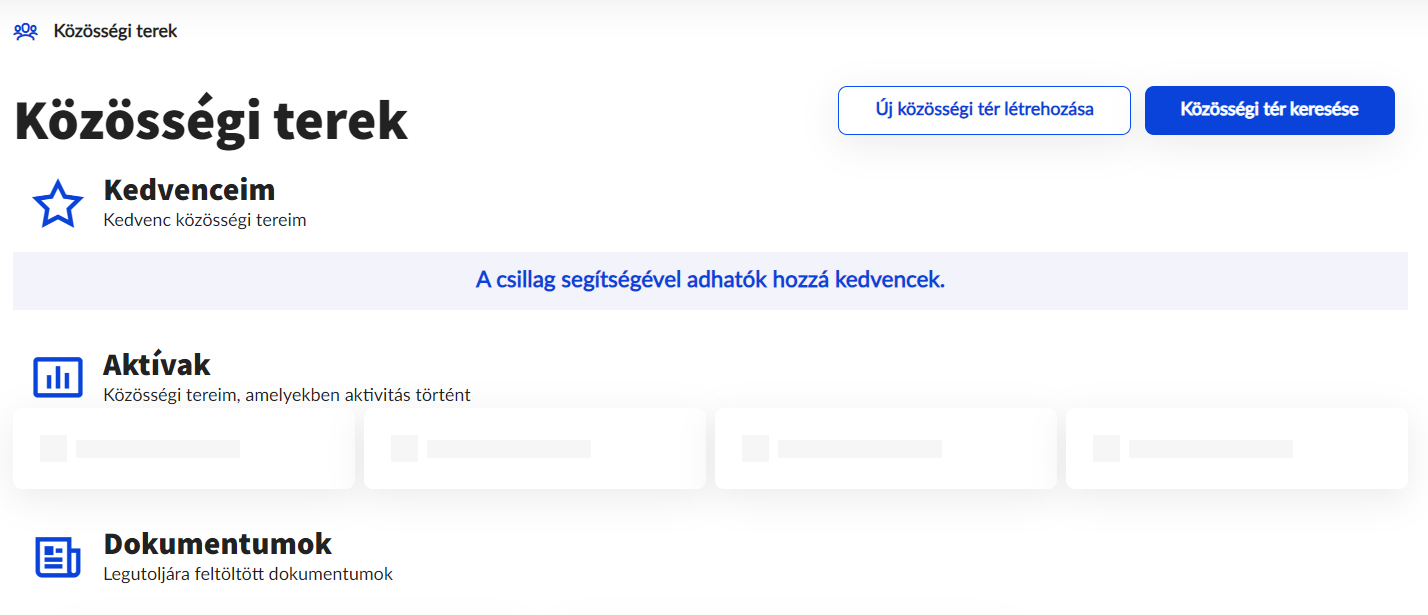Click the bar chart icon beside Aktívak

pos(57,377)
